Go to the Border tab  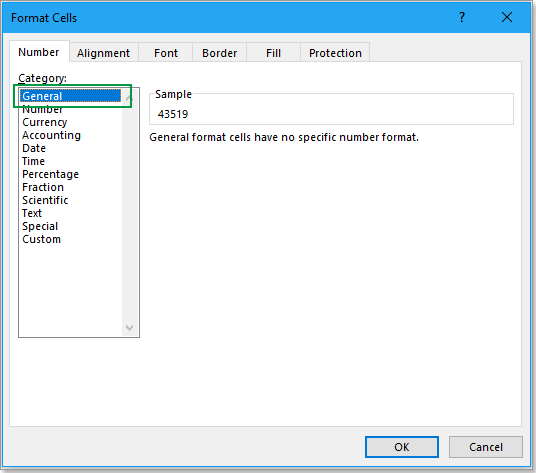pyautogui.click(x=219, y=53)
